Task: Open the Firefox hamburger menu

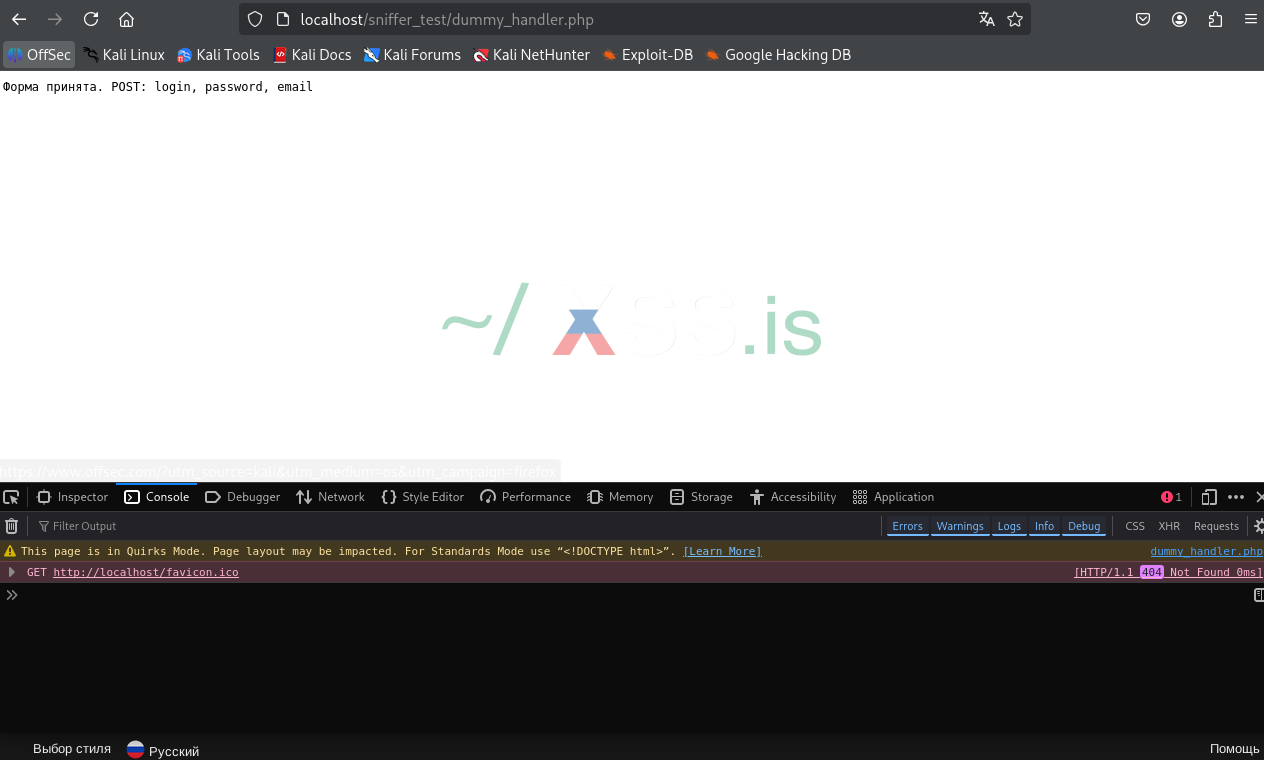Action: (x=1250, y=19)
